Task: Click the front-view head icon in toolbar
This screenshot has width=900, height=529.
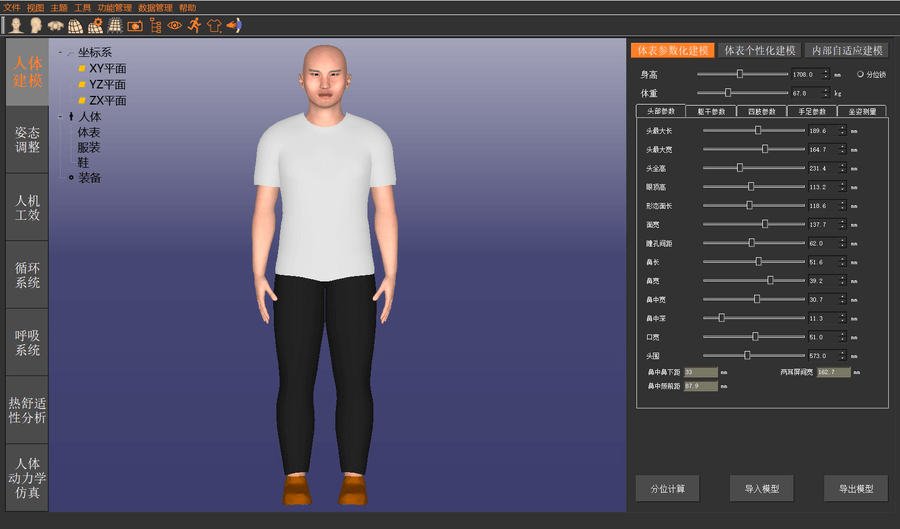Action: click(16, 25)
